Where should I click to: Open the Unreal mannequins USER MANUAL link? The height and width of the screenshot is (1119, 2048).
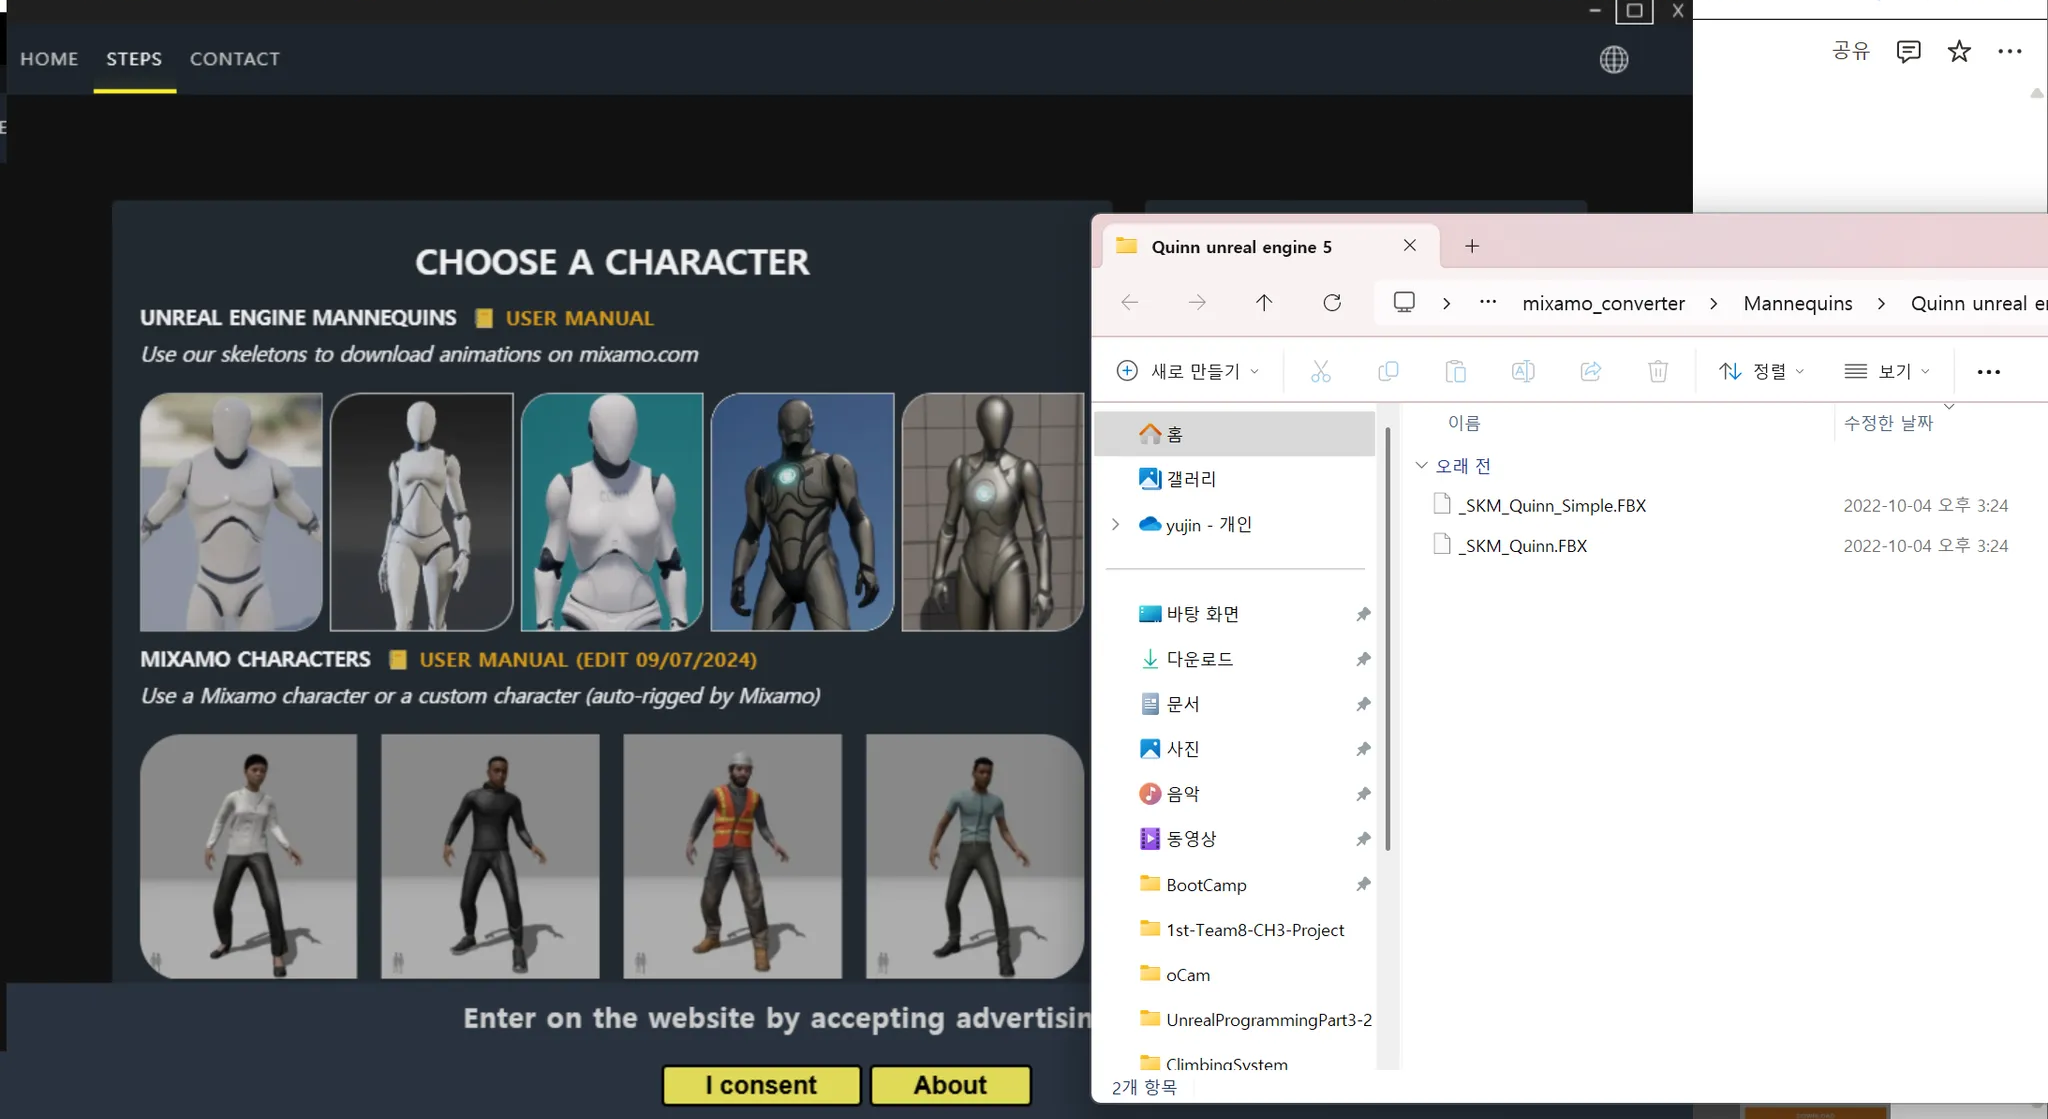tap(579, 319)
